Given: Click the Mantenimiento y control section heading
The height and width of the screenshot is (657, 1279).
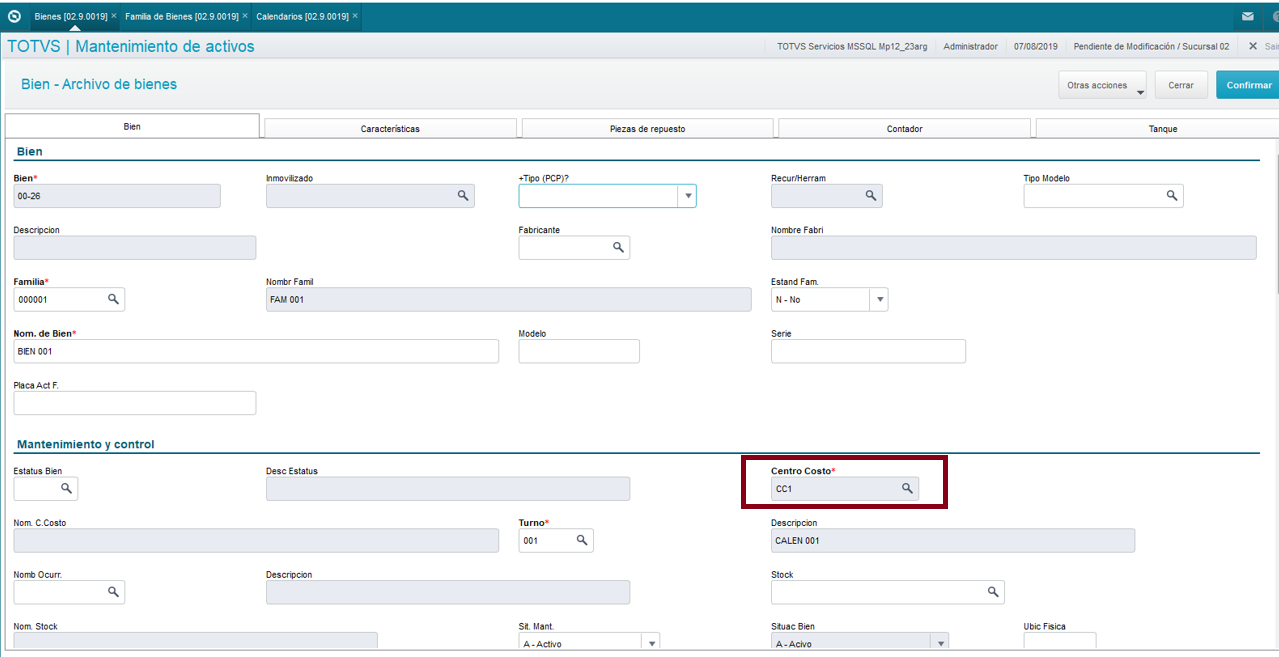Looking at the screenshot, I should click(85, 444).
